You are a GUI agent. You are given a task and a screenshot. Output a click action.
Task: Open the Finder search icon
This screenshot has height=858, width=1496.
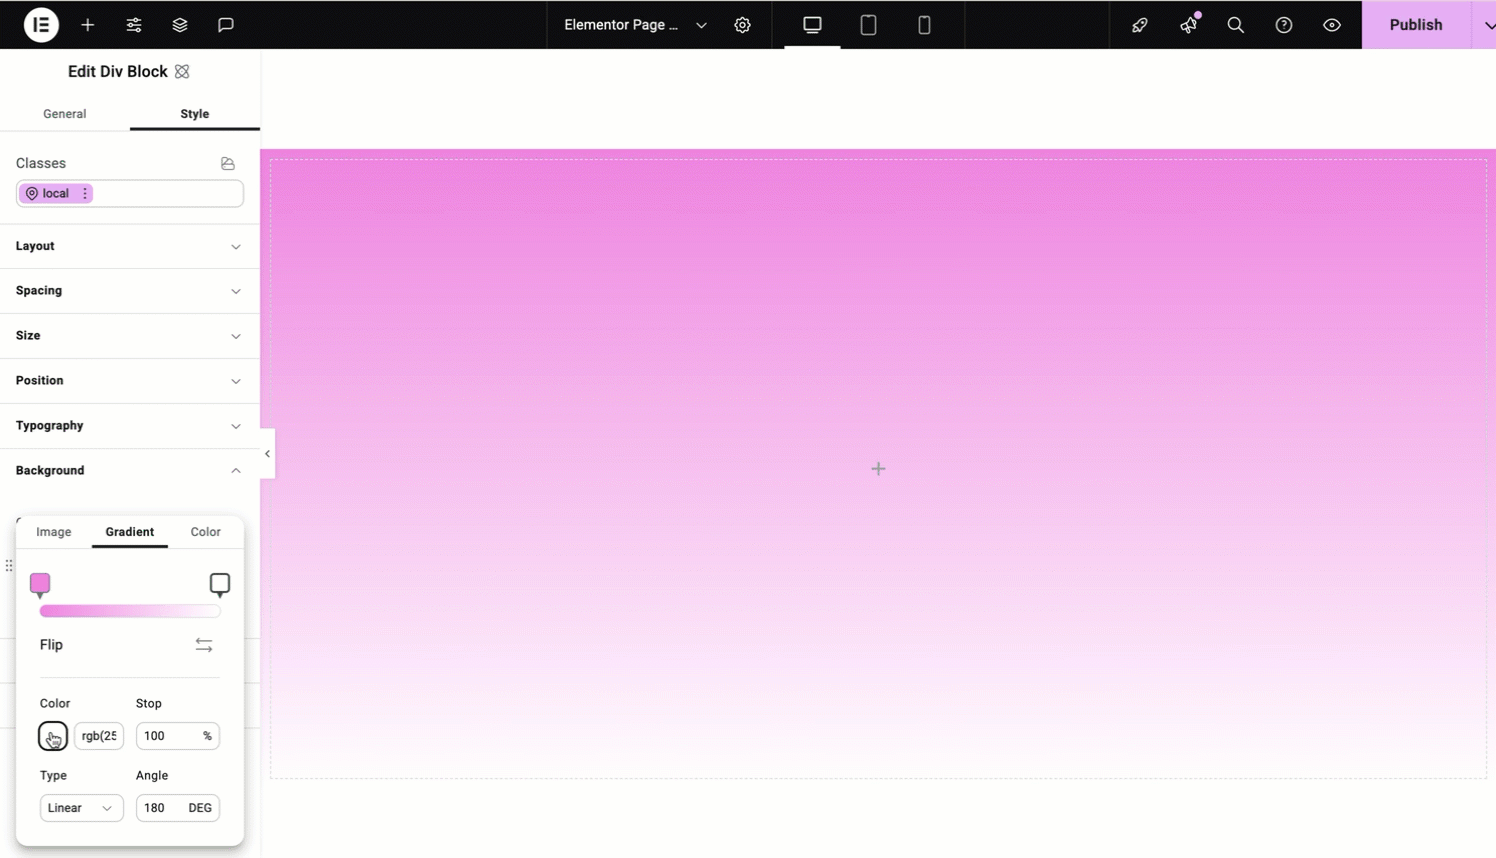pyautogui.click(x=1236, y=25)
